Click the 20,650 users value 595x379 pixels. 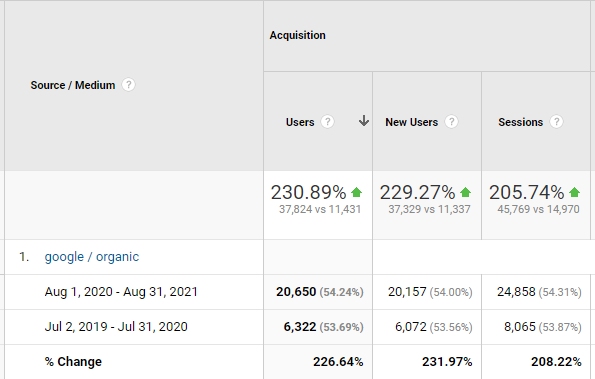[x=296, y=292]
